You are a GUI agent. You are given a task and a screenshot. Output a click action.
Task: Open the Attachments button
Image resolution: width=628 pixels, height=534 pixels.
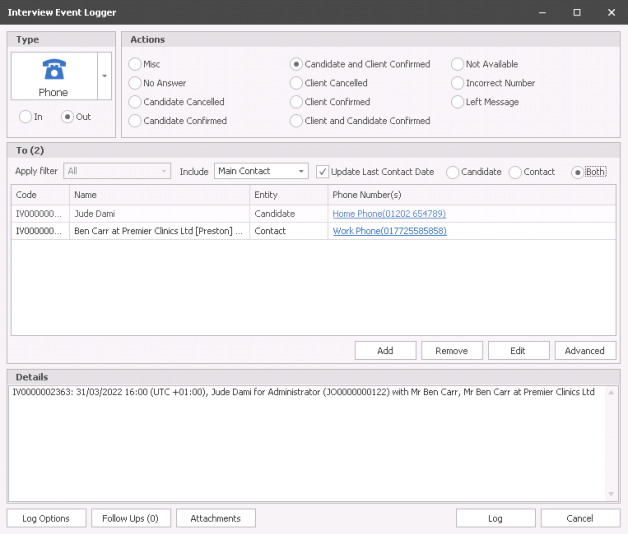point(215,518)
